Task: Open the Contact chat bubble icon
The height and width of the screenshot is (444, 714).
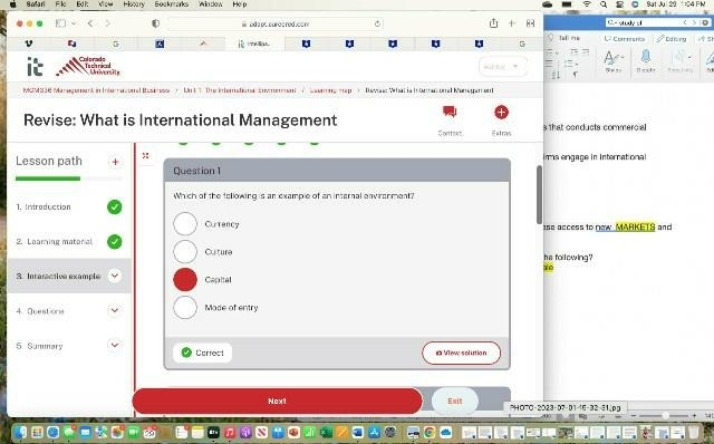Action: 449,112
